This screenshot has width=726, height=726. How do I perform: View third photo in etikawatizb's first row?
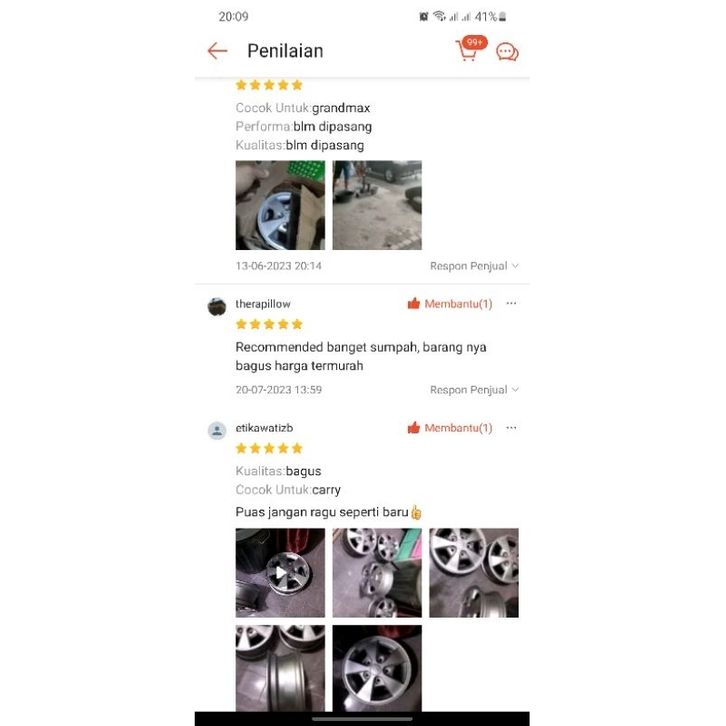click(x=474, y=573)
